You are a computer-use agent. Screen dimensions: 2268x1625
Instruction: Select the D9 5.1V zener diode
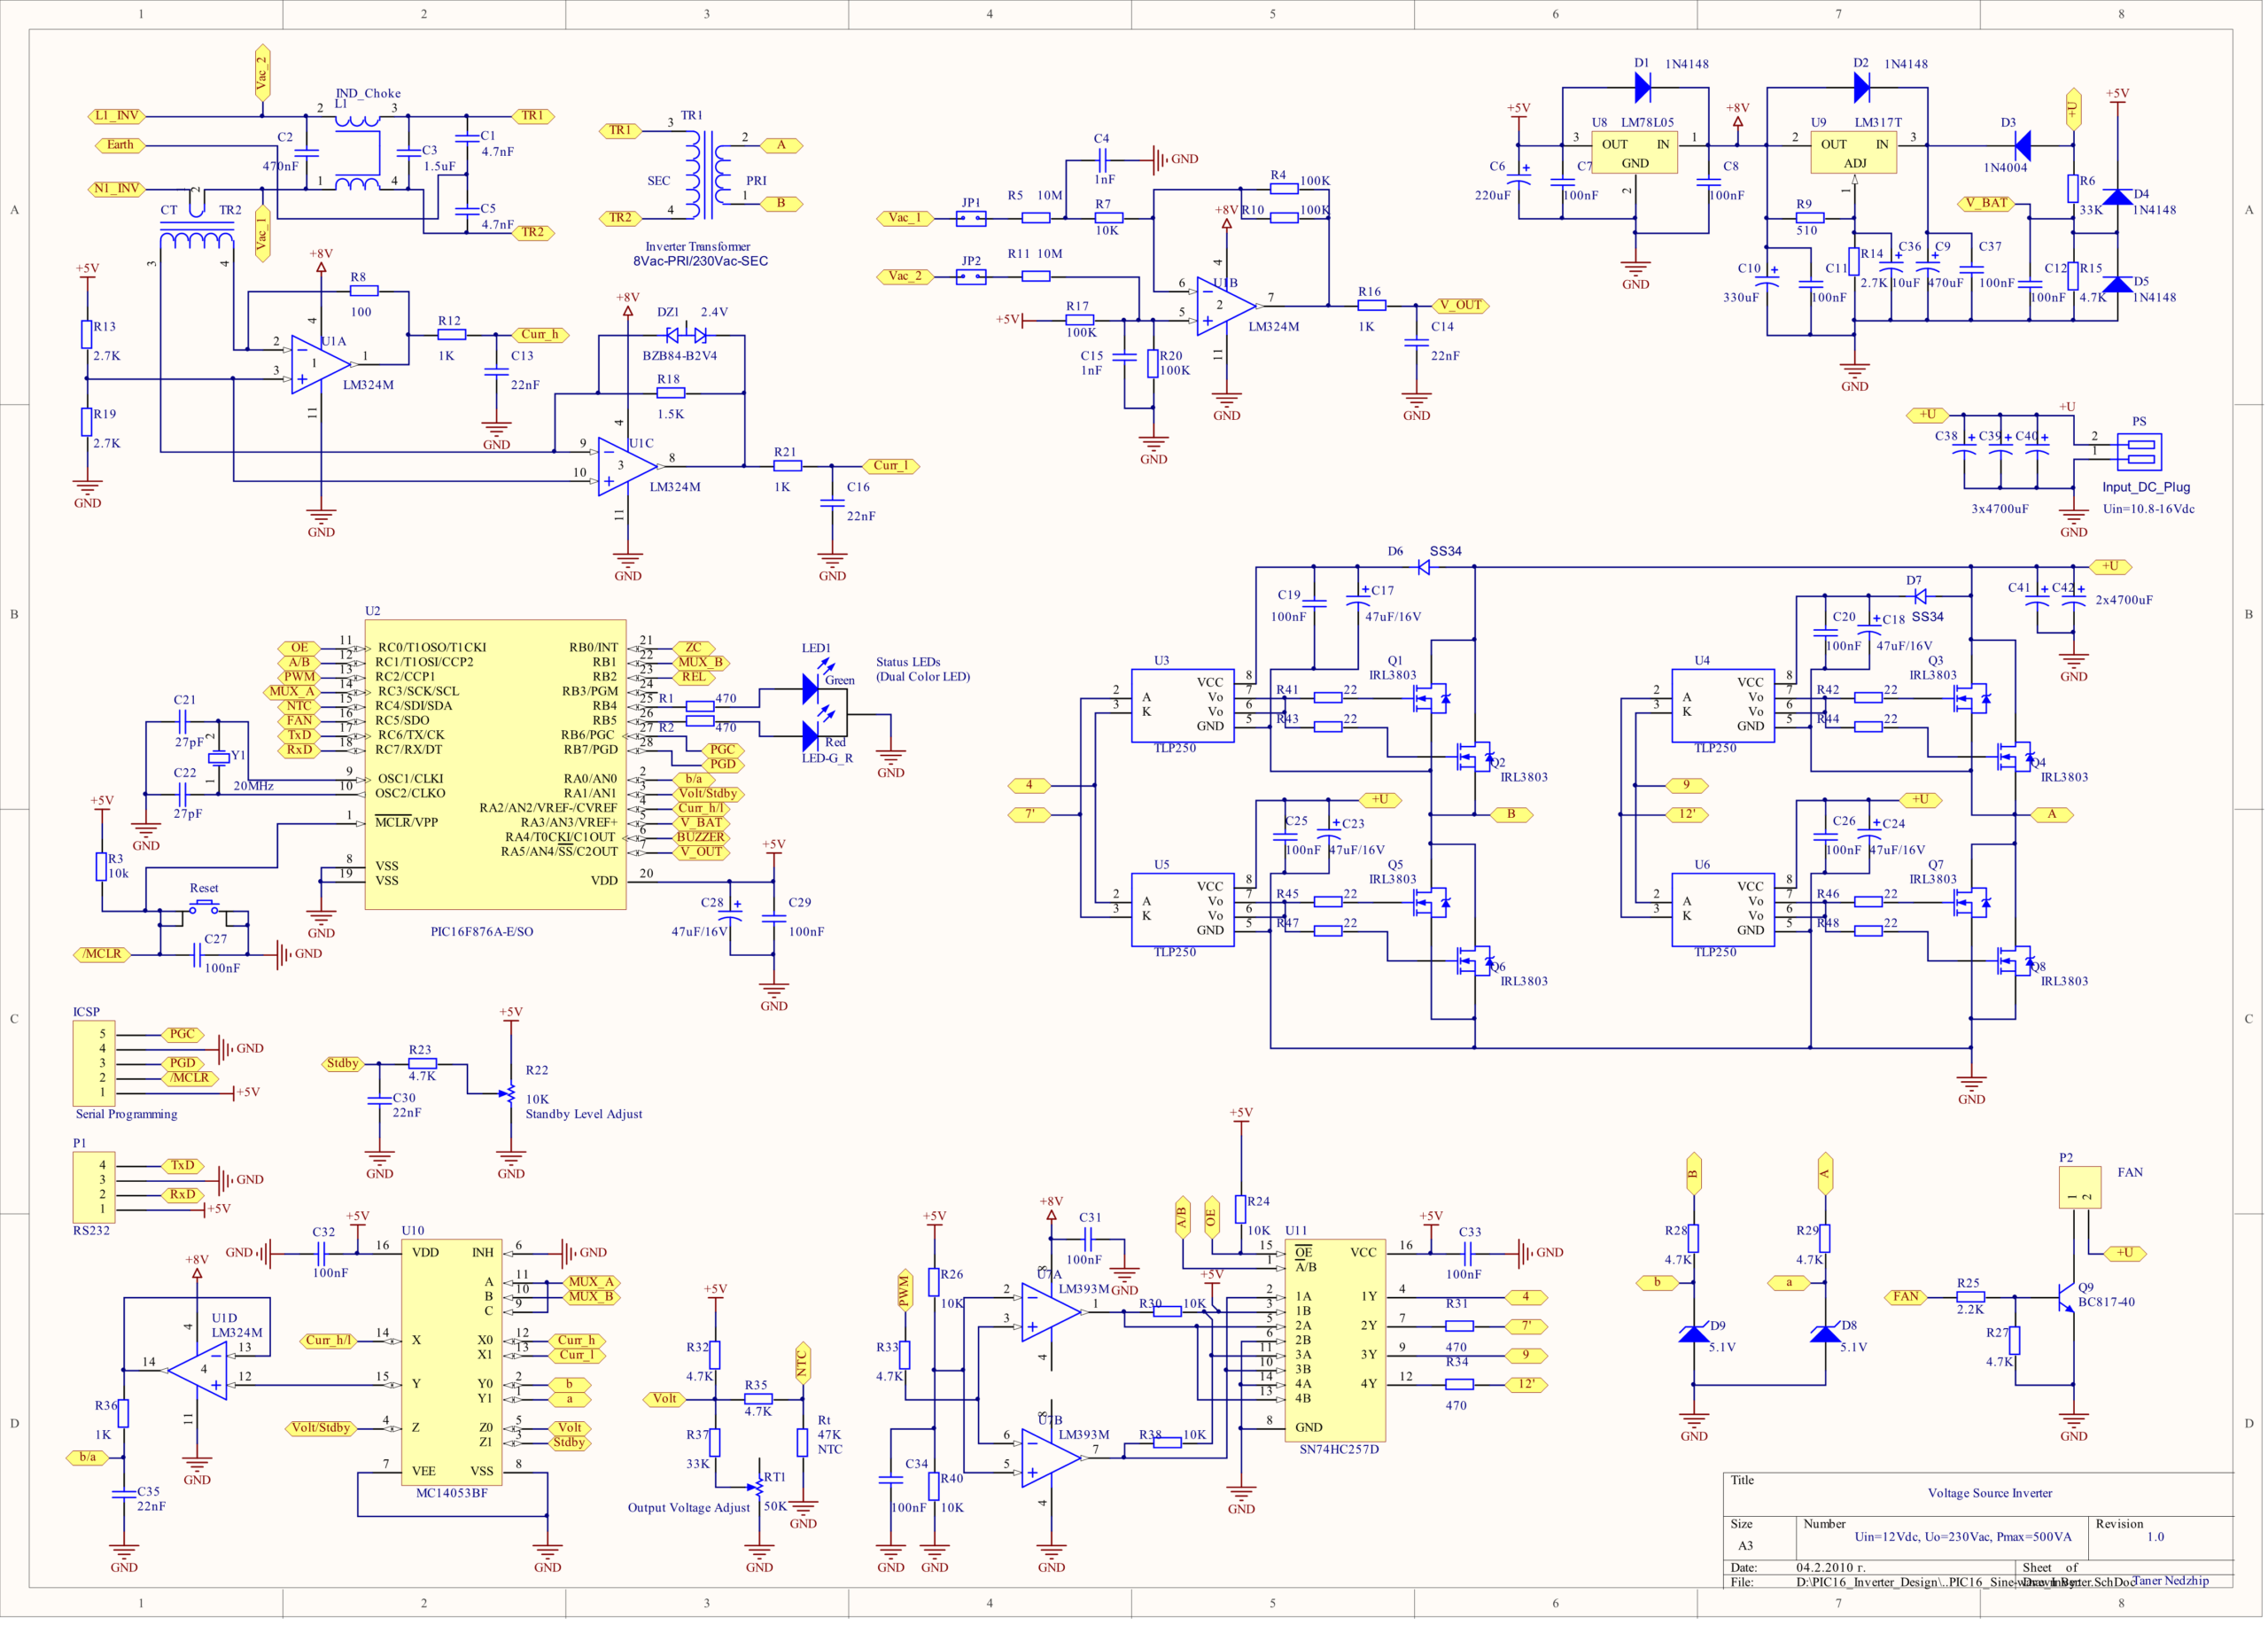(1693, 1334)
